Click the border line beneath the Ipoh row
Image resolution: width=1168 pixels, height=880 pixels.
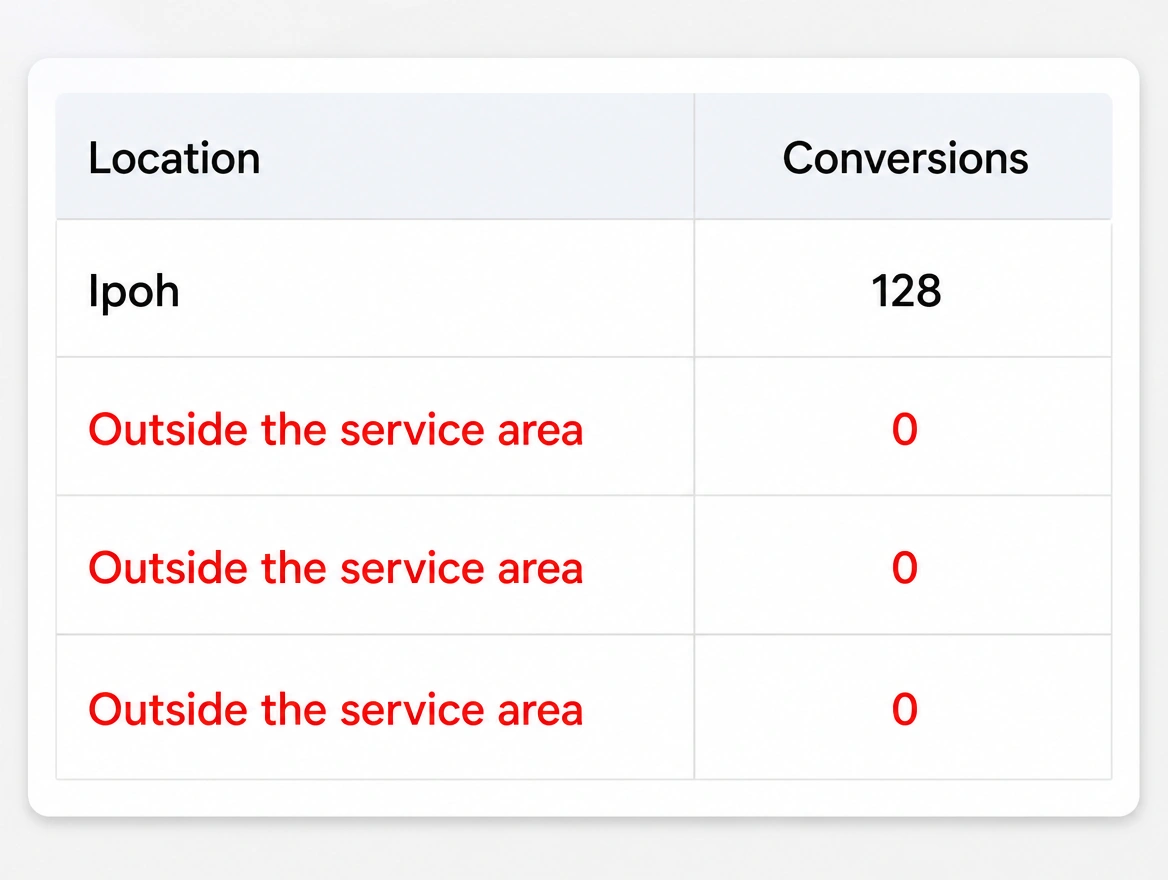[x=584, y=357]
